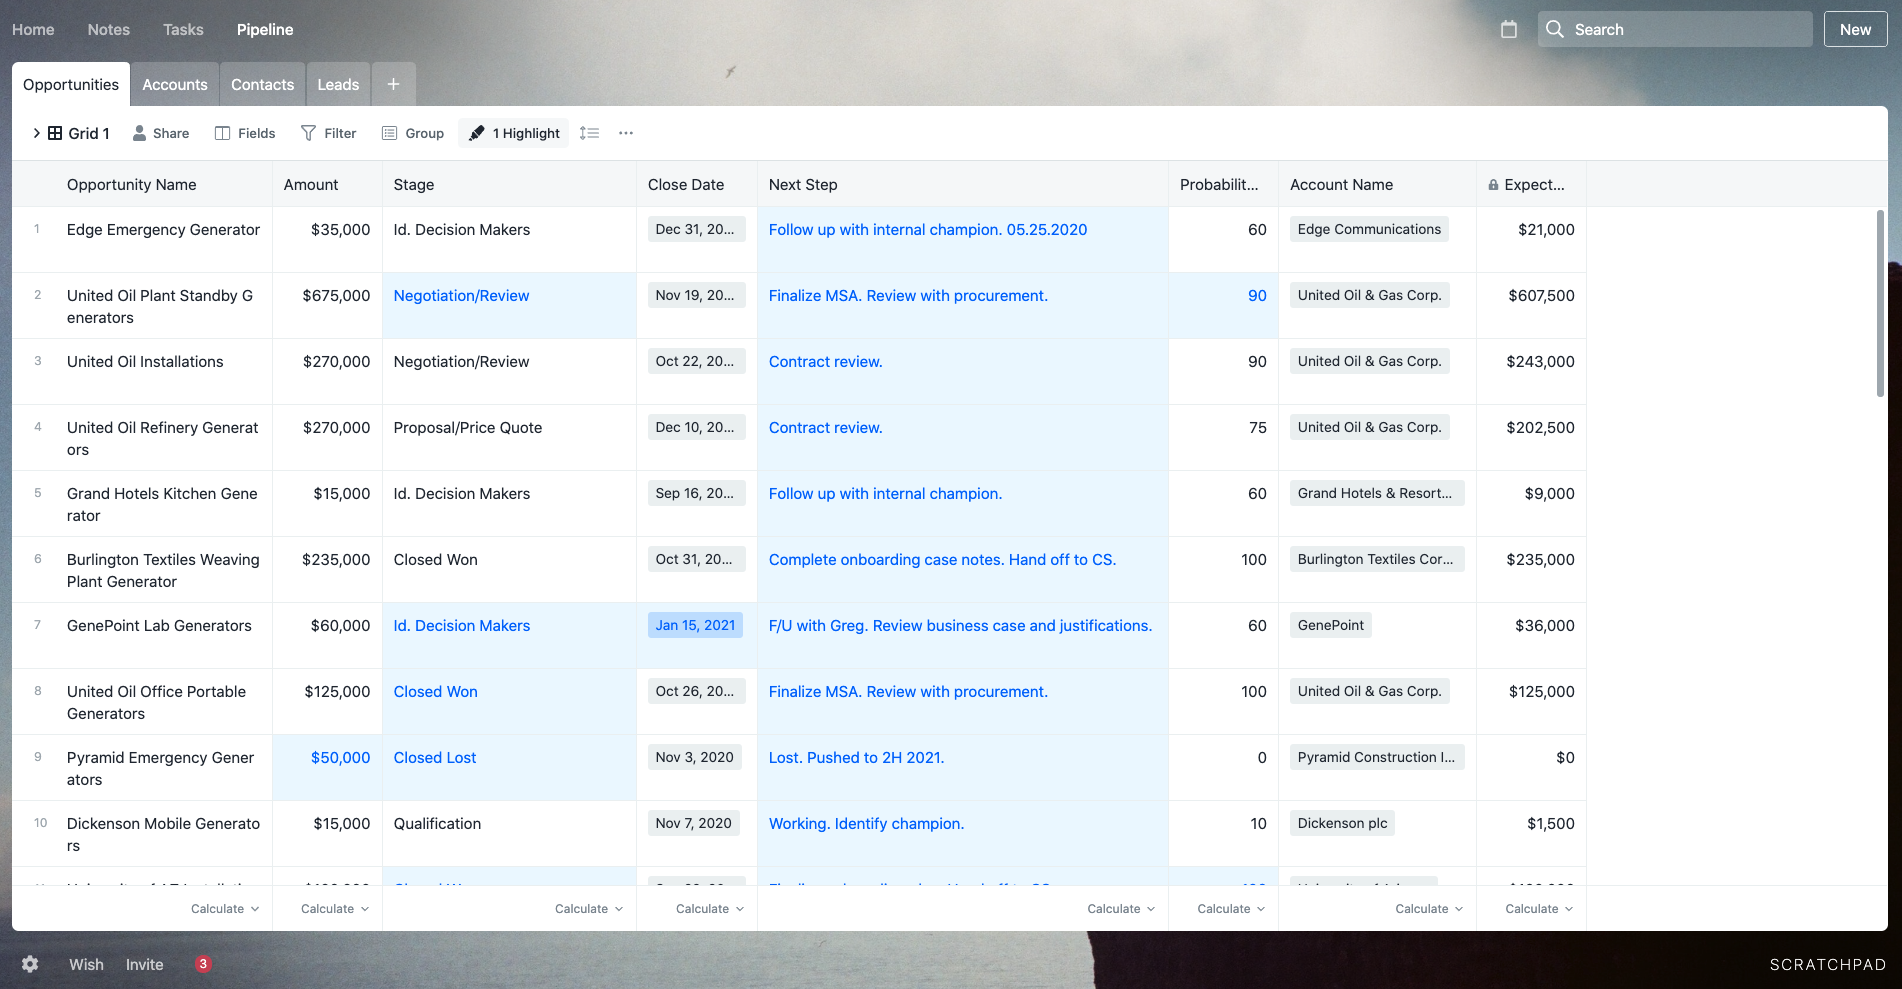Click the Stage column header

point(414,185)
